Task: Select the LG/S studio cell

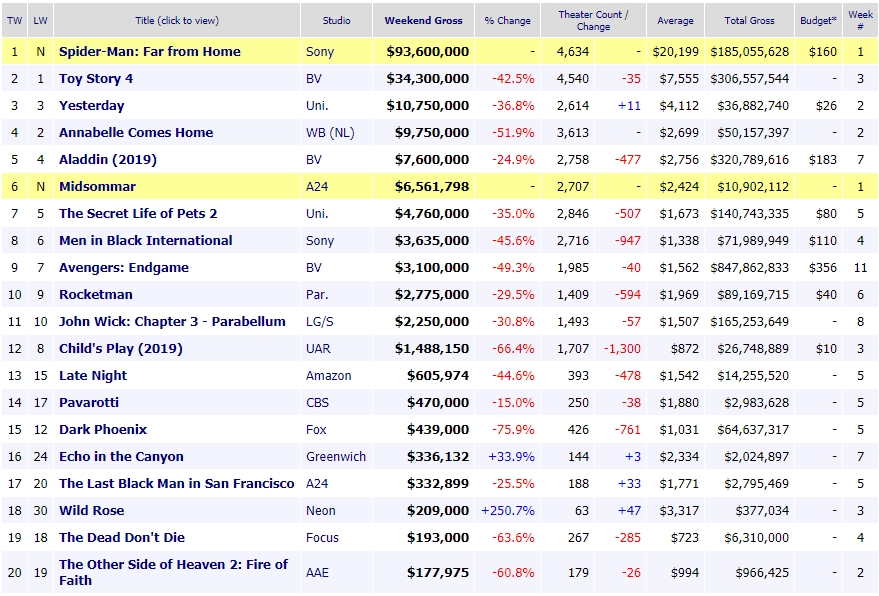Action: pos(320,321)
